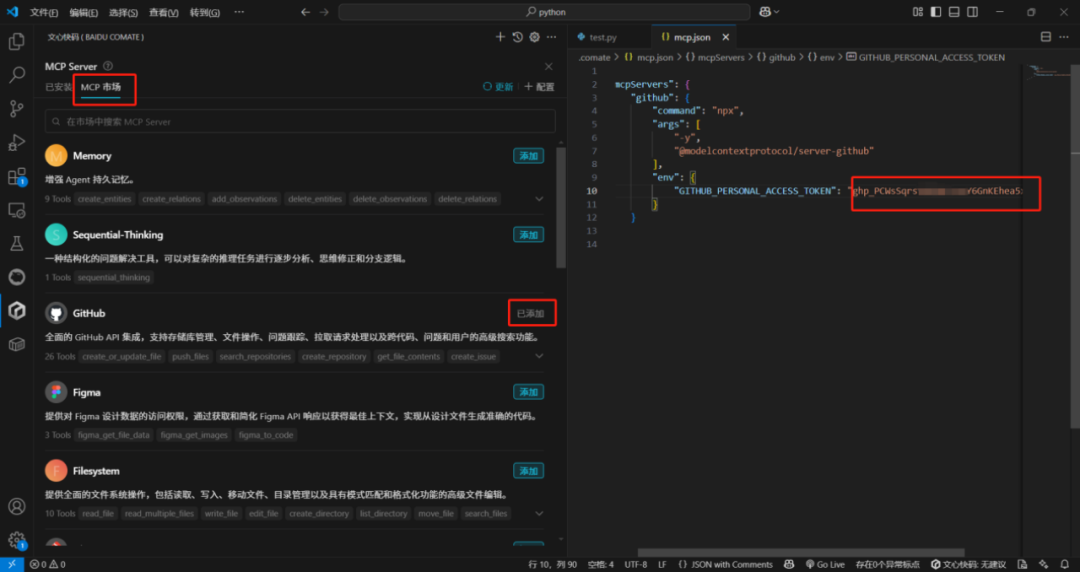Expand the Memory server tool list
Viewport: 1080px width, 572px height.
point(539,199)
